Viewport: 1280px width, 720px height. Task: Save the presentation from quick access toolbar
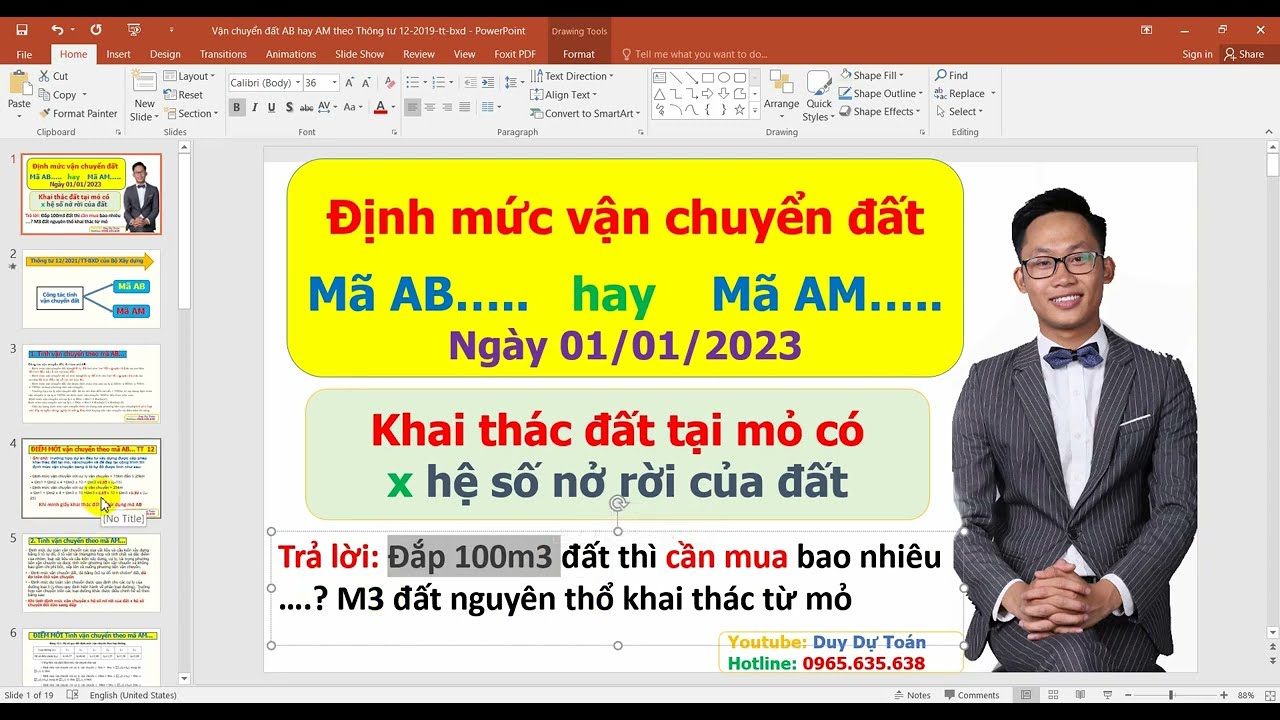coord(22,30)
